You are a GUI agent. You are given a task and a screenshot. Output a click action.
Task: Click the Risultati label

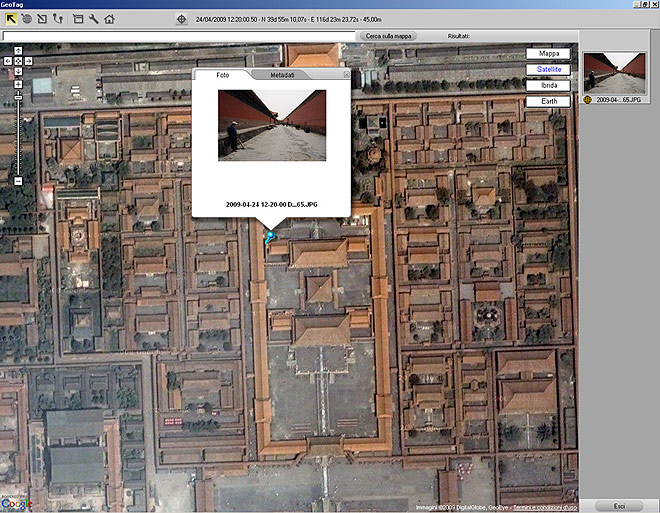pos(458,36)
